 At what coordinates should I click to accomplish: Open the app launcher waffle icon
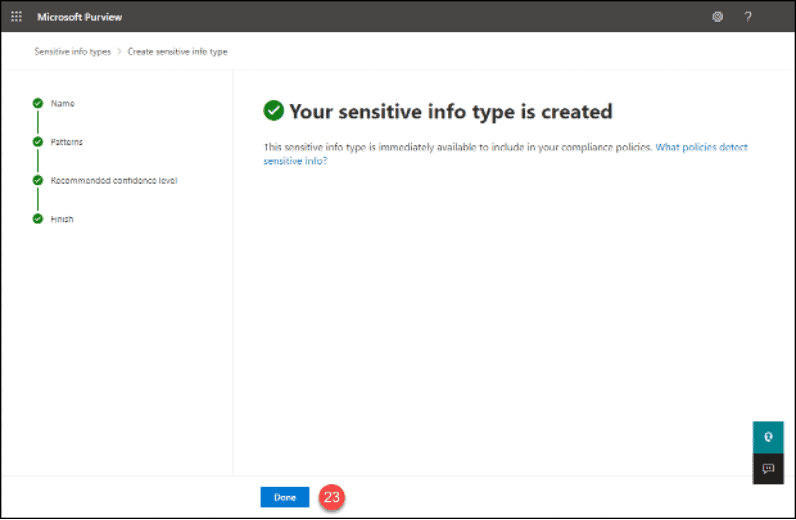pos(16,17)
